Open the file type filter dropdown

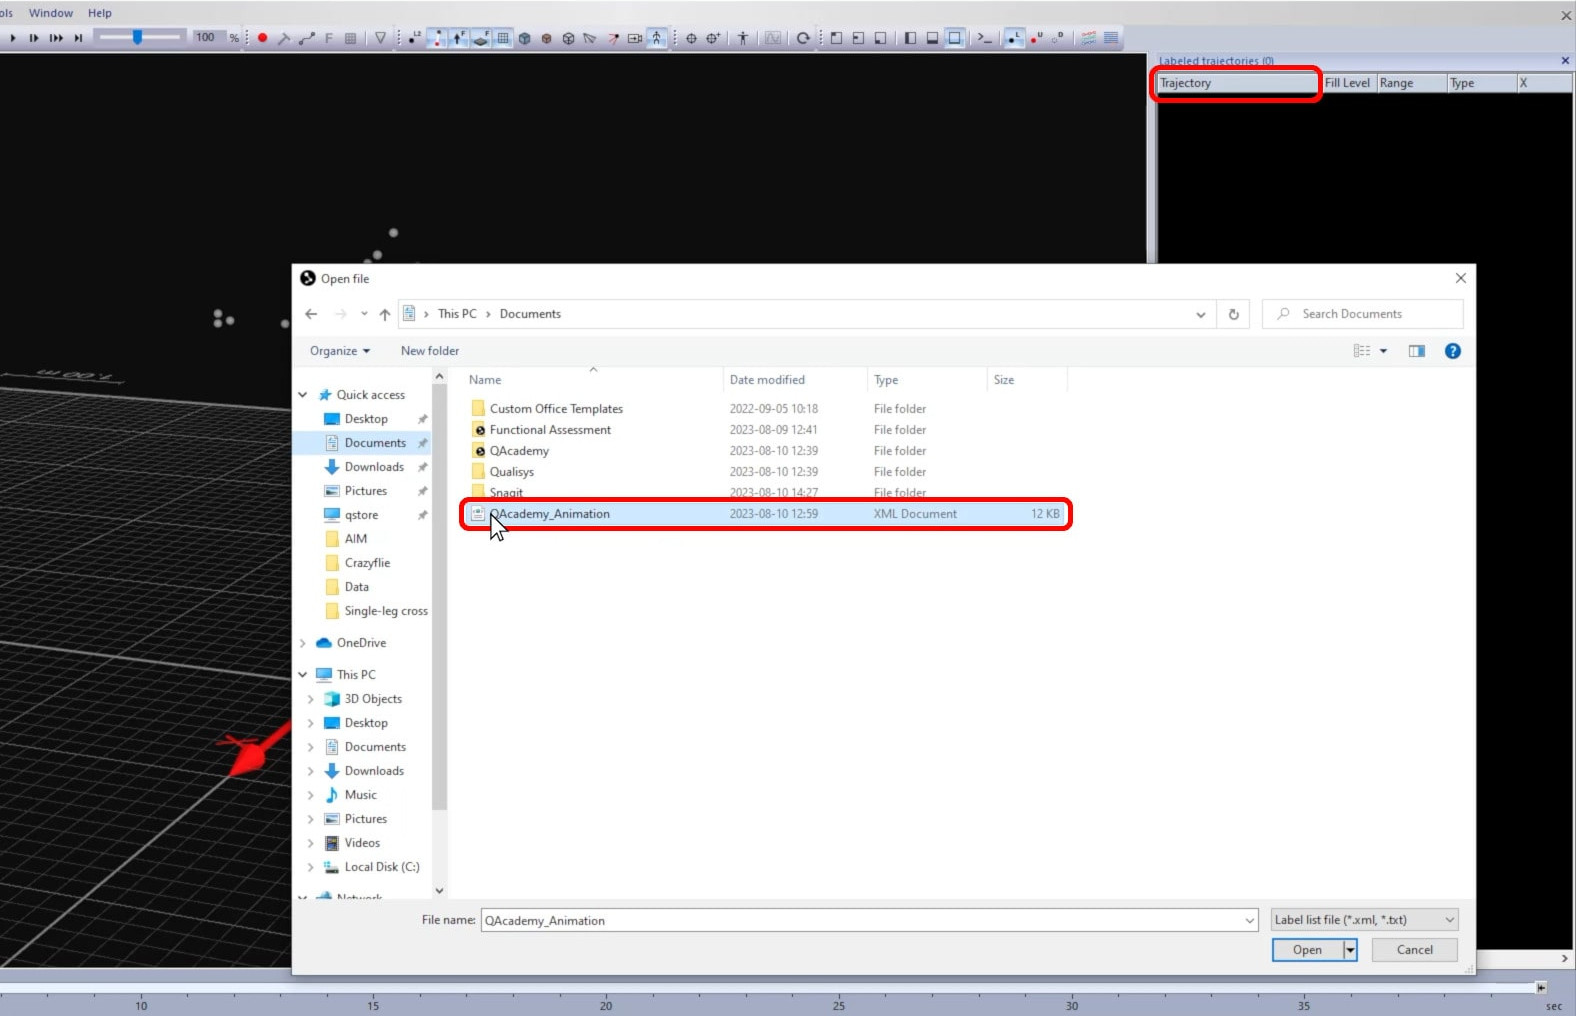pyautogui.click(x=1364, y=920)
